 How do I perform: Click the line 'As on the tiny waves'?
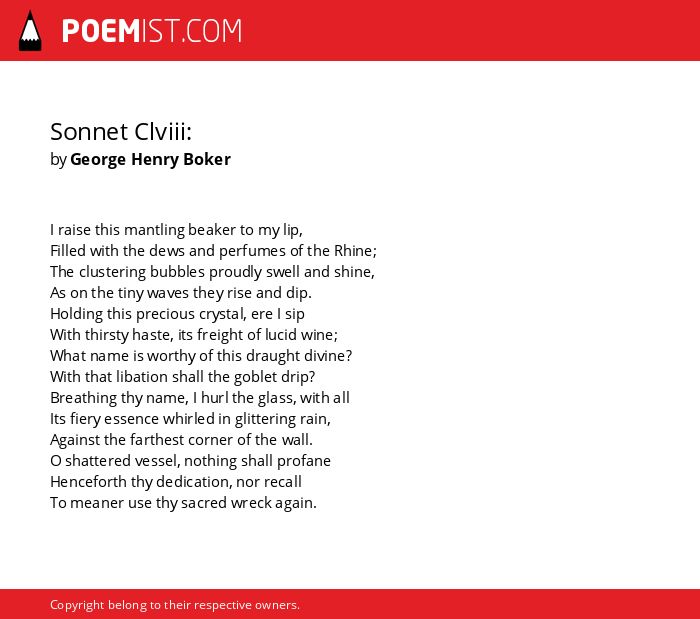(x=181, y=293)
